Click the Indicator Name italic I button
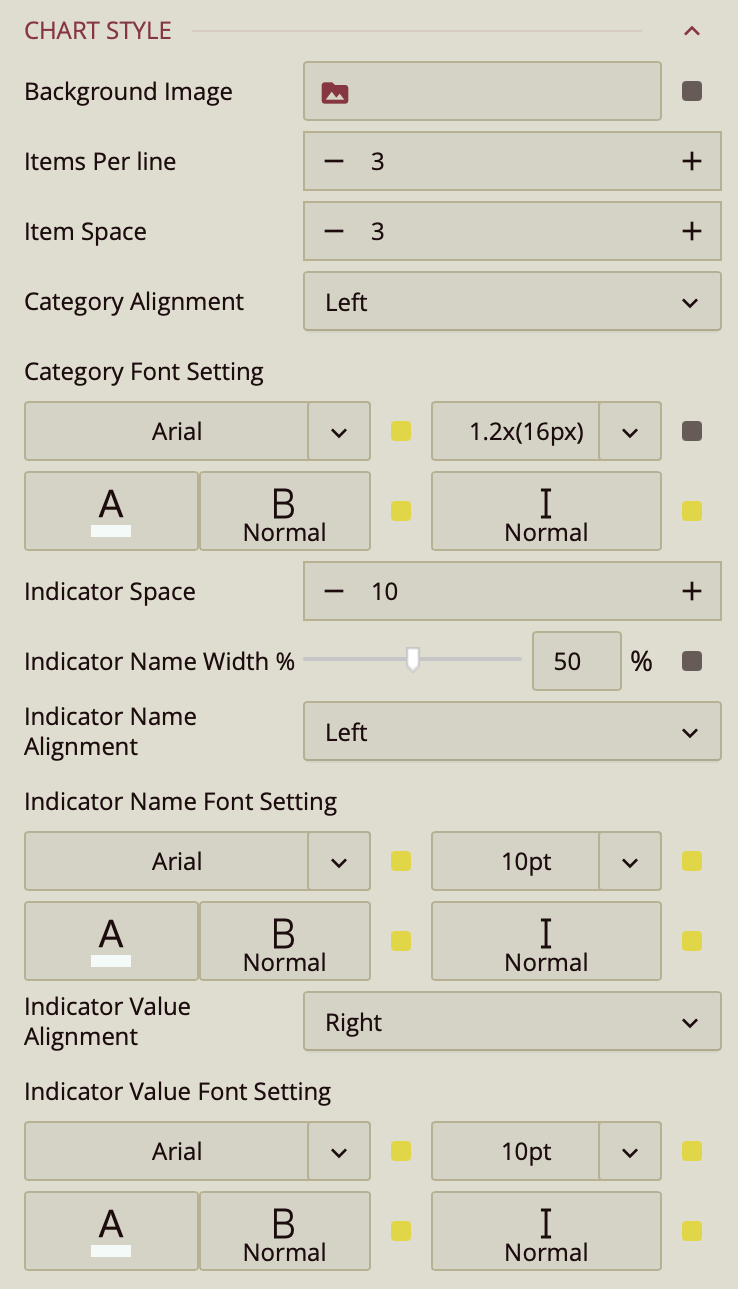Viewport: 738px width, 1289px height. [x=546, y=941]
